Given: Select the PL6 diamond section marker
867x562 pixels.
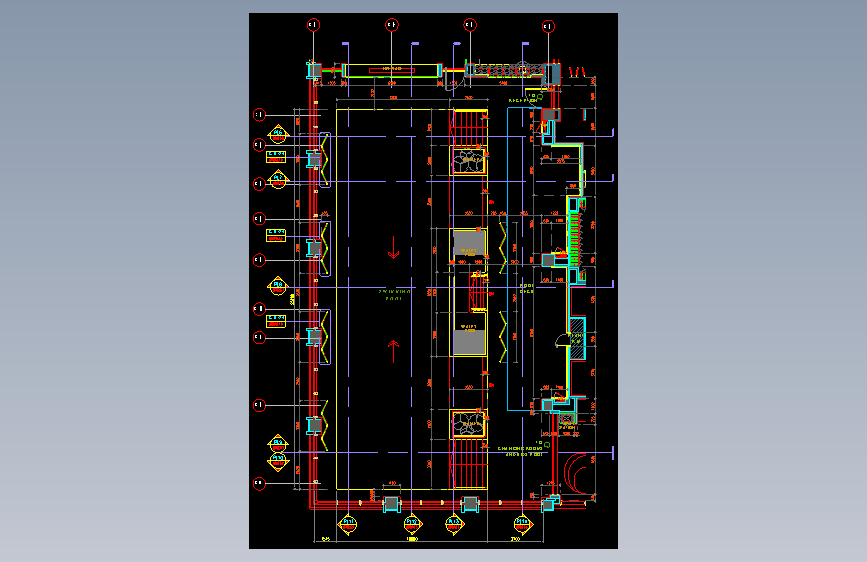Looking at the screenshot, I should pos(278,134).
